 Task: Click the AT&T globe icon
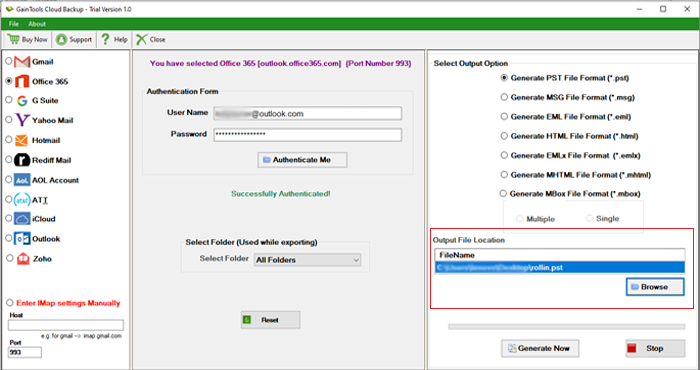22,200
